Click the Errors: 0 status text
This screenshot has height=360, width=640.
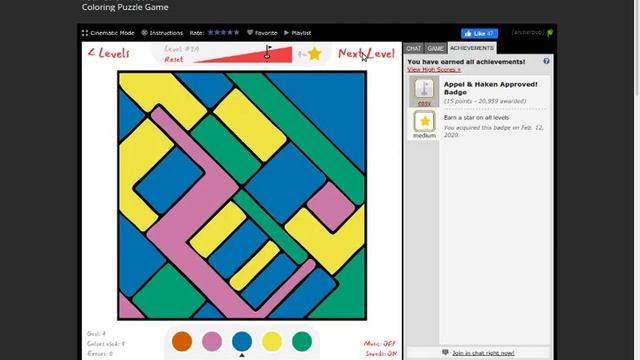point(100,353)
